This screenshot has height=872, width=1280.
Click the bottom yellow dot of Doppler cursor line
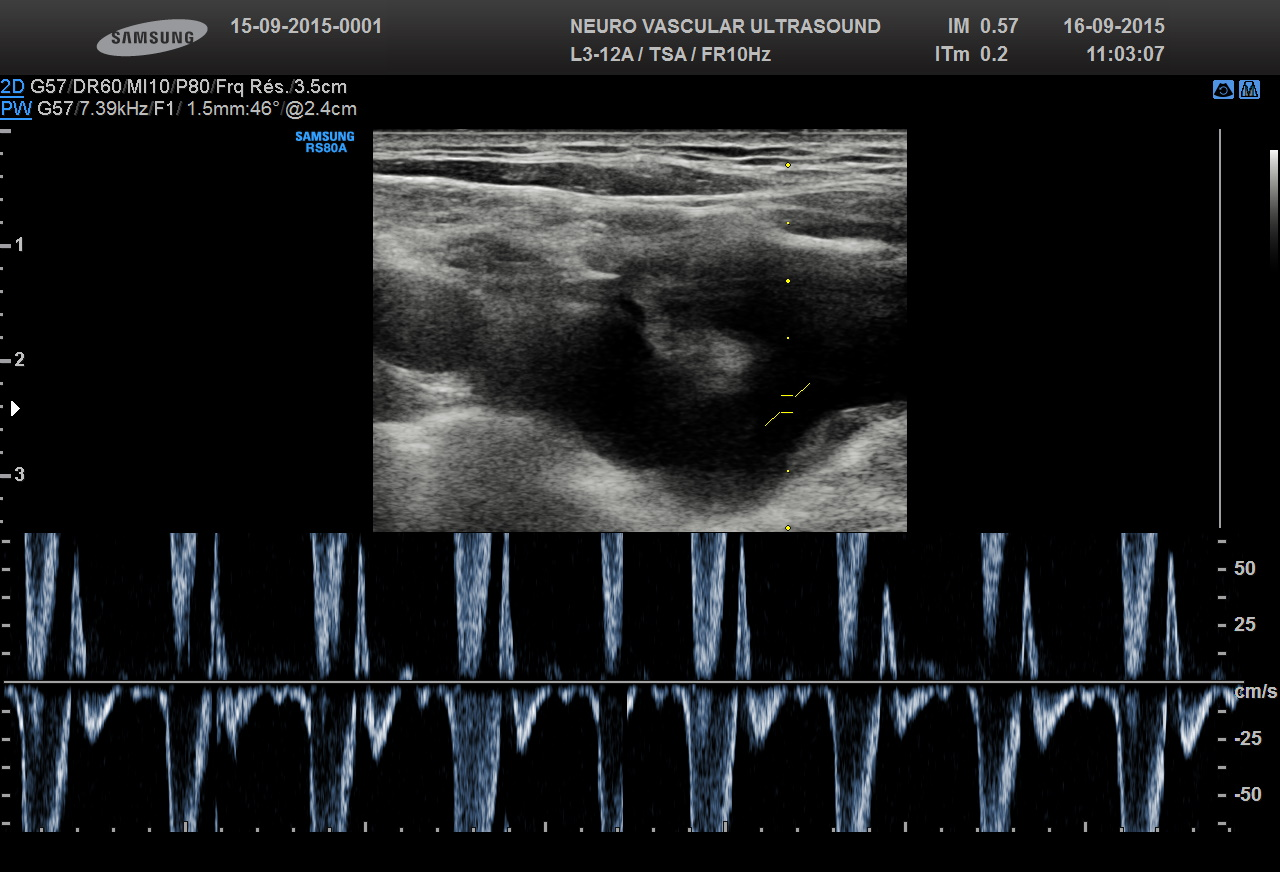click(x=788, y=527)
